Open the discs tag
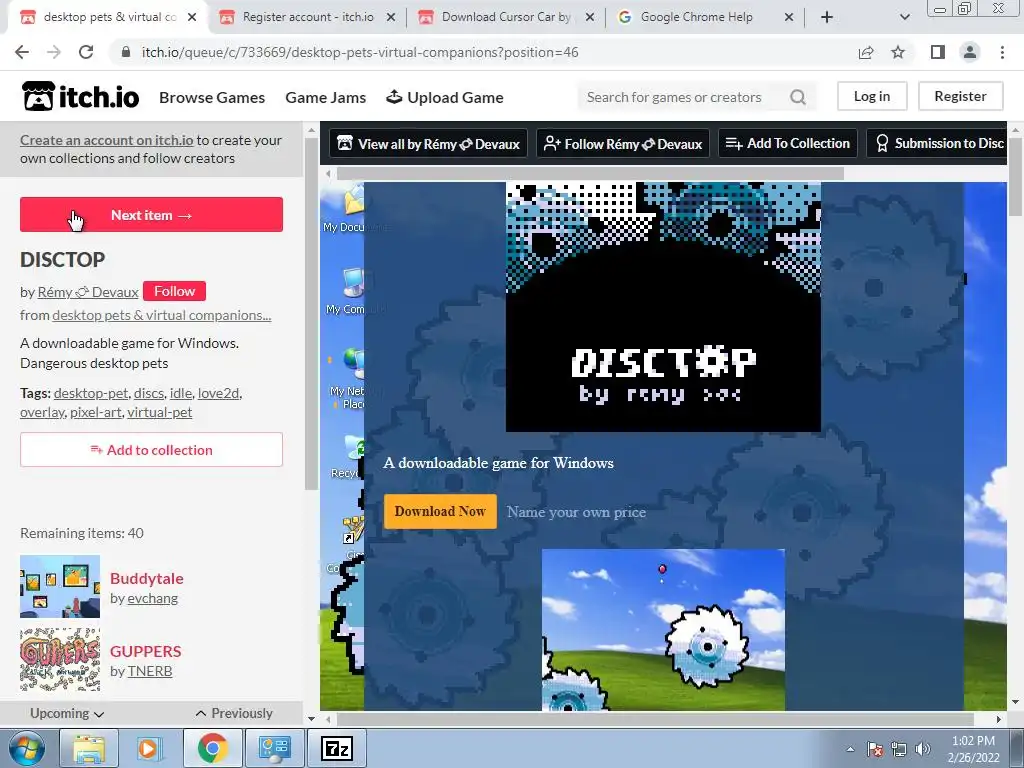The image size is (1024, 768). [148, 393]
